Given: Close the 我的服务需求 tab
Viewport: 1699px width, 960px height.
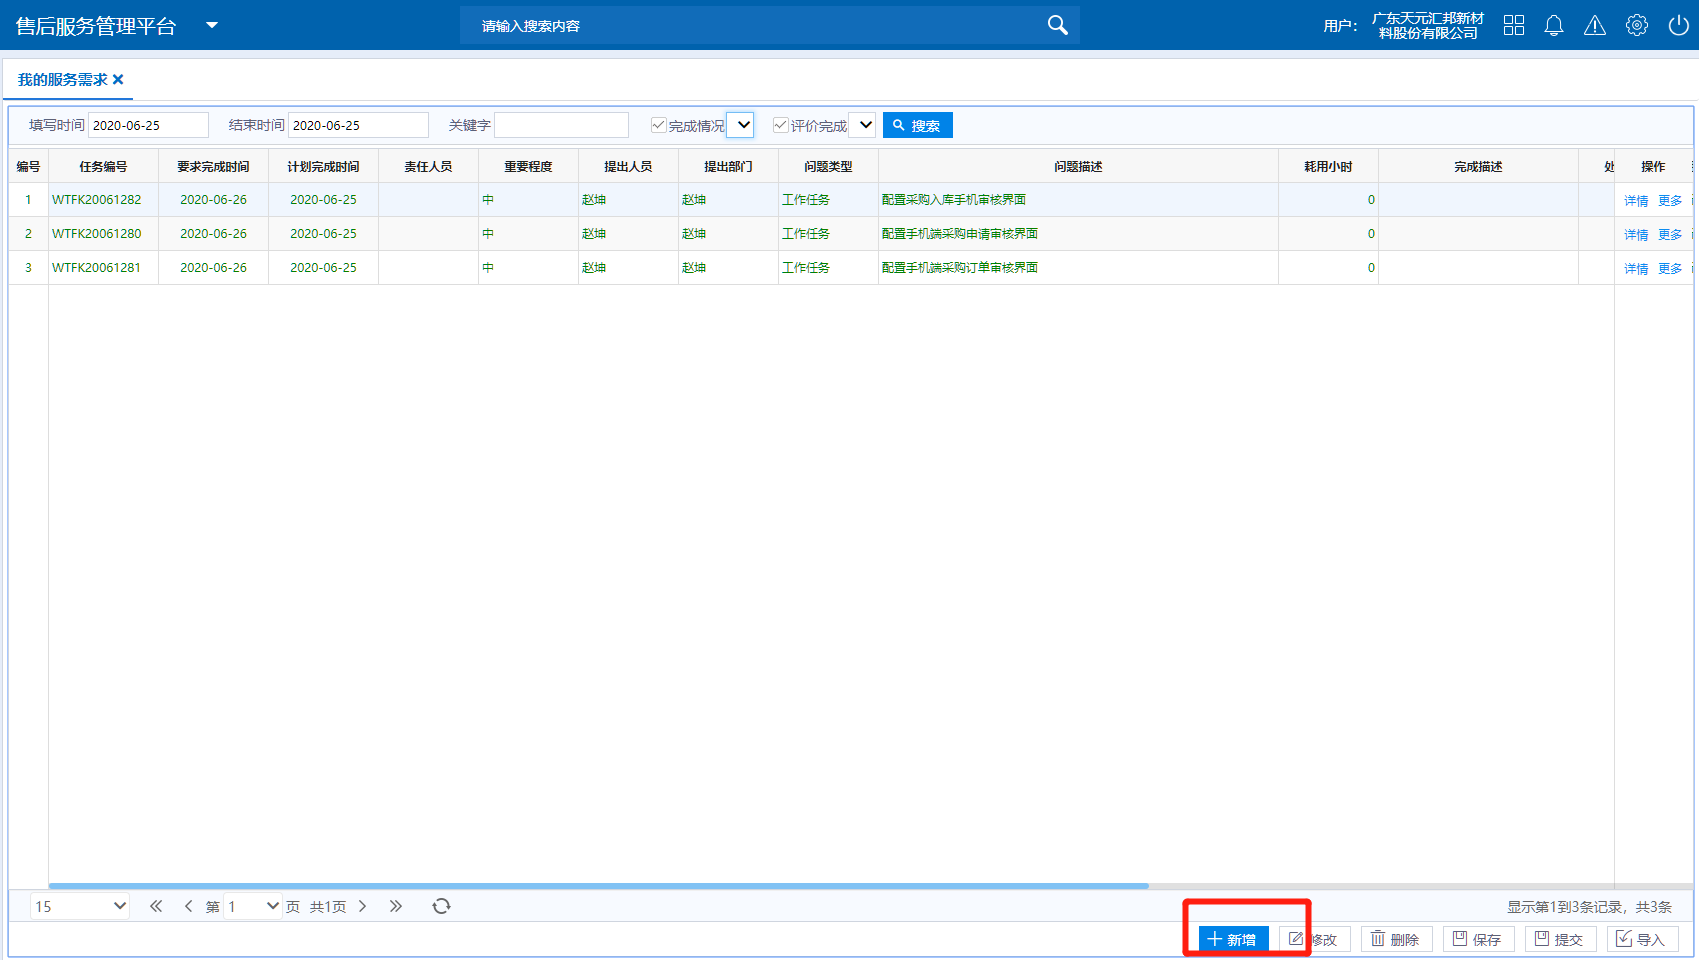Looking at the screenshot, I should [118, 80].
